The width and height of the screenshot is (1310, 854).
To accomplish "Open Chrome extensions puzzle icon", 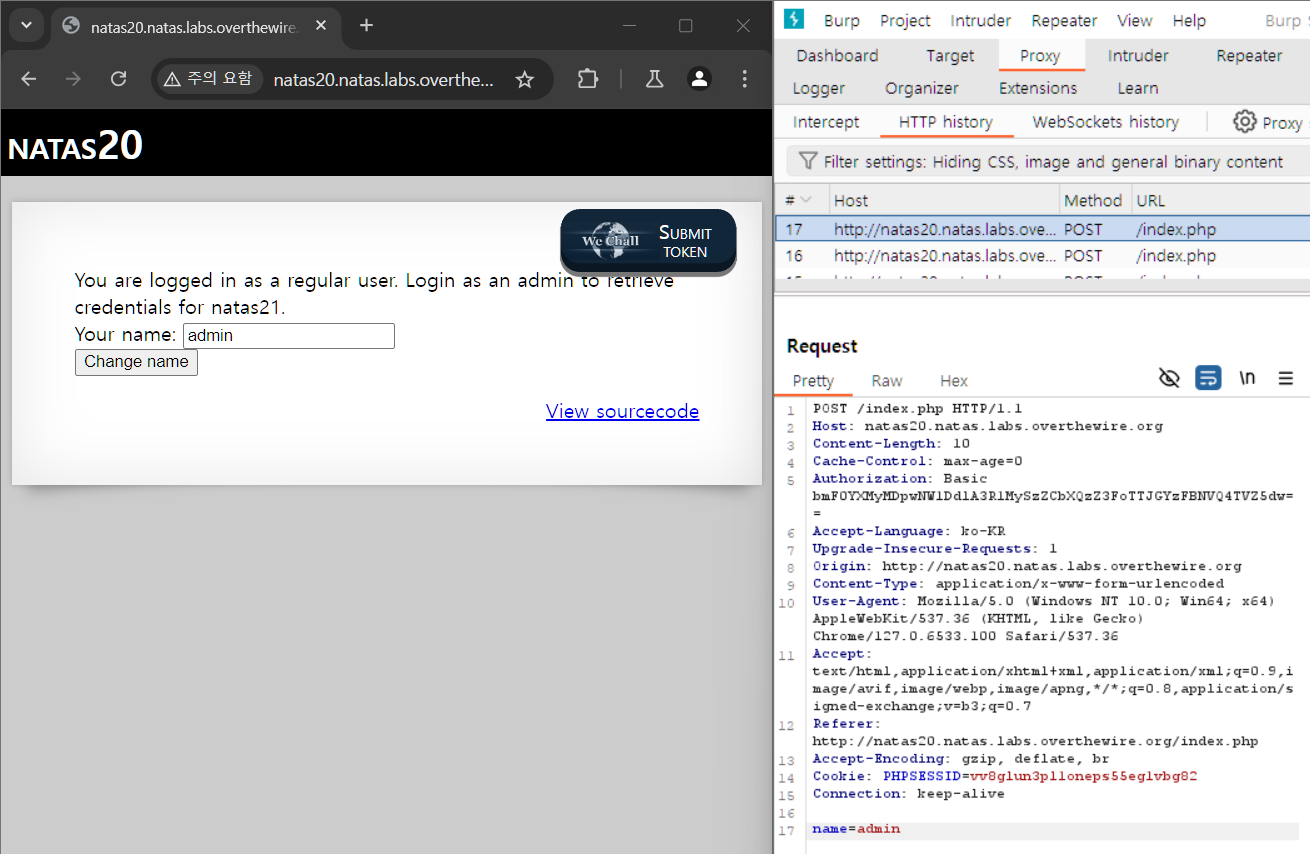I will coord(588,79).
